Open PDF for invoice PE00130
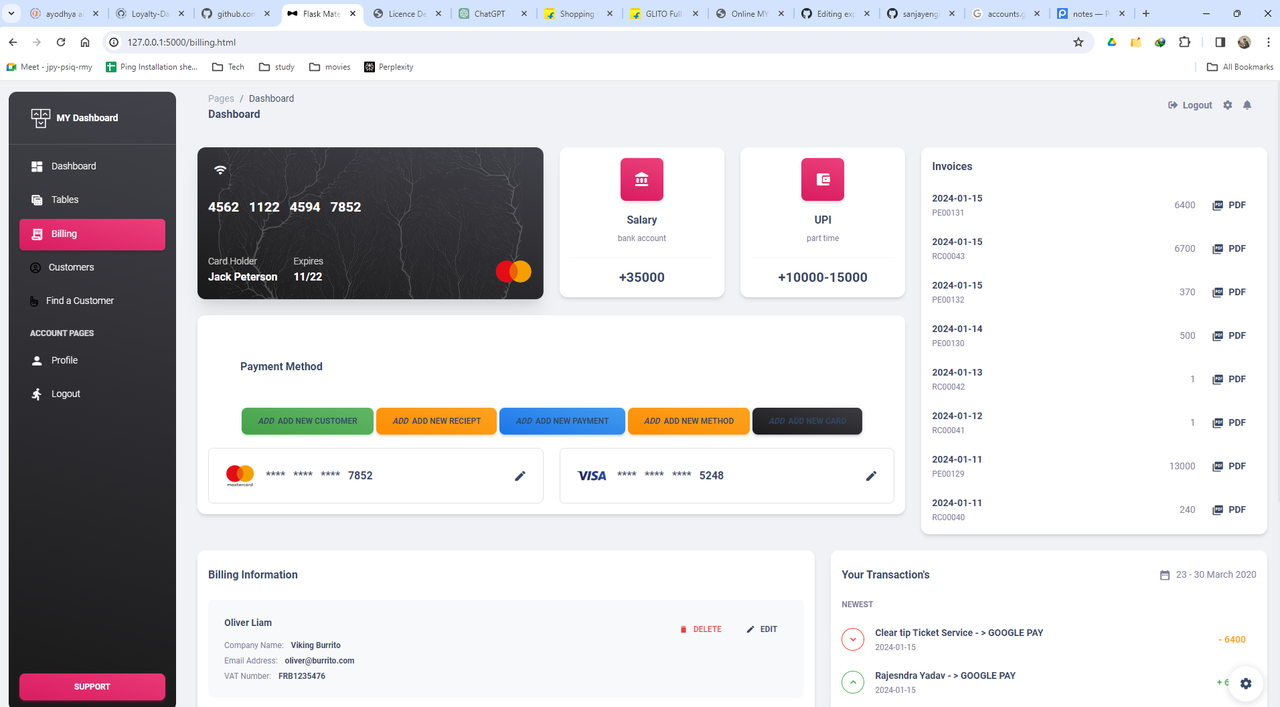1280x707 pixels. click(x=1229, y=336)
